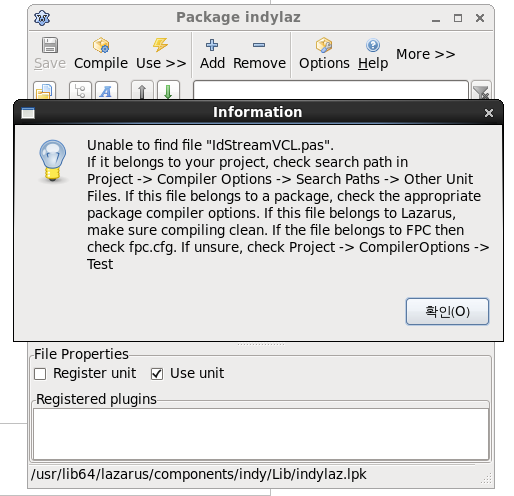Remove the selected file using the minus icon
The image size is (514, 496).
[x=259, y=54]
